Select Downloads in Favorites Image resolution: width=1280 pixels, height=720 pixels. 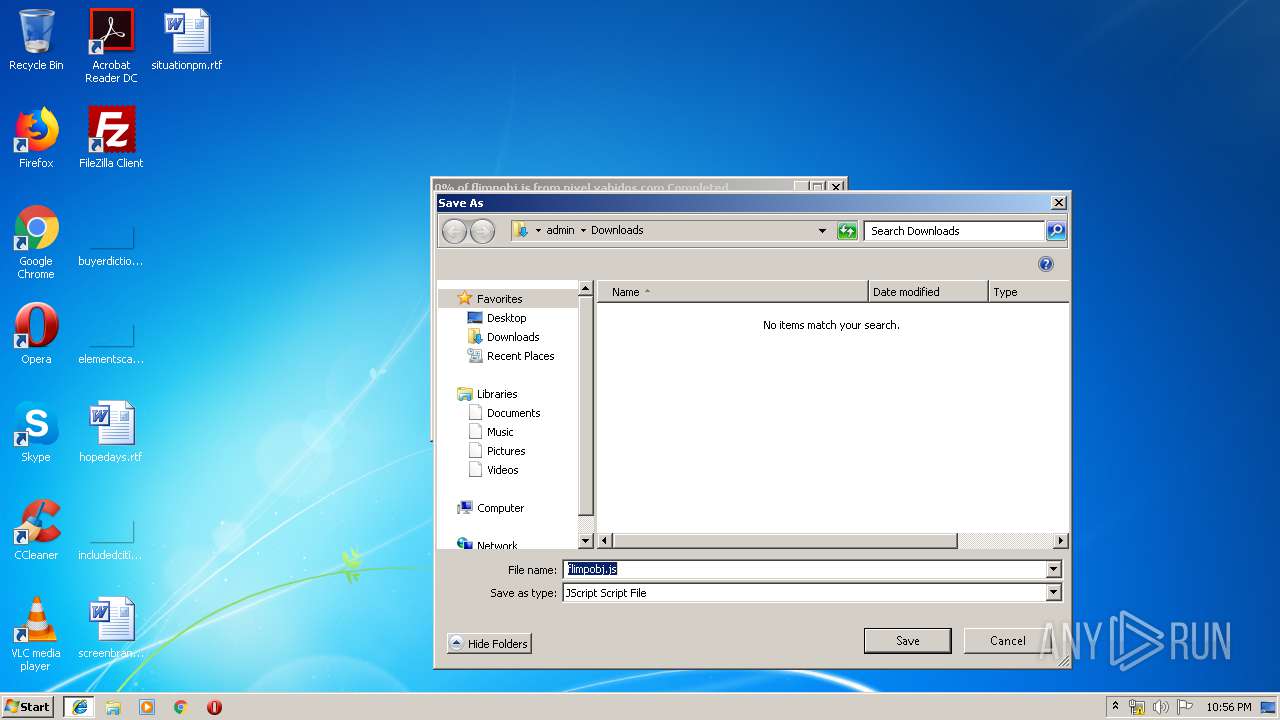pyautogui.click(x=513, y=337)
